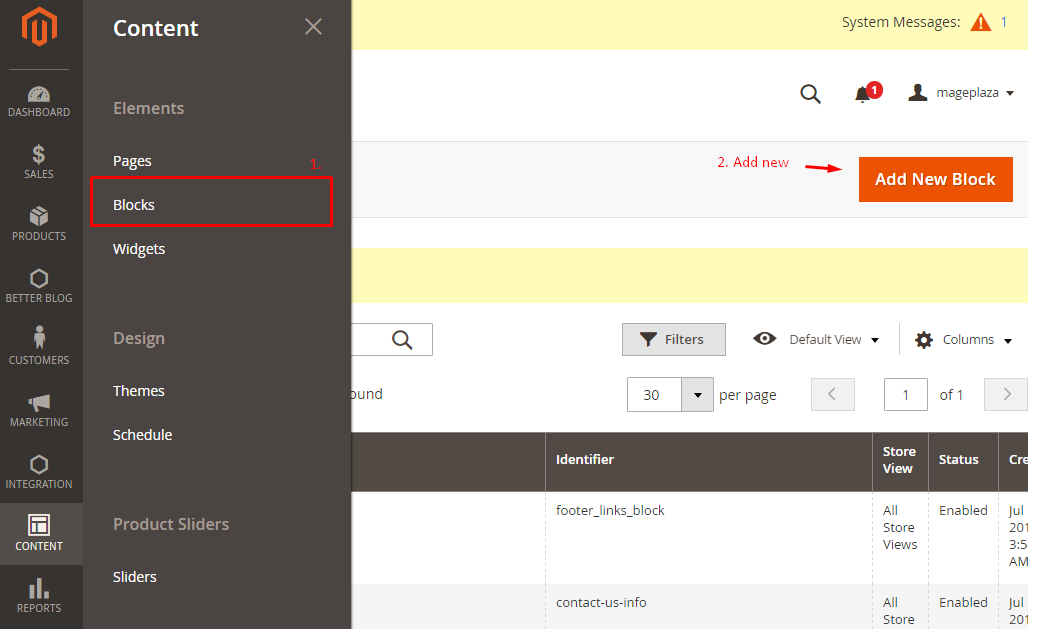Open the Dashboard sidebar icon
The width and height of the screenshot is (1050, 629).
(x=39, y=101)
